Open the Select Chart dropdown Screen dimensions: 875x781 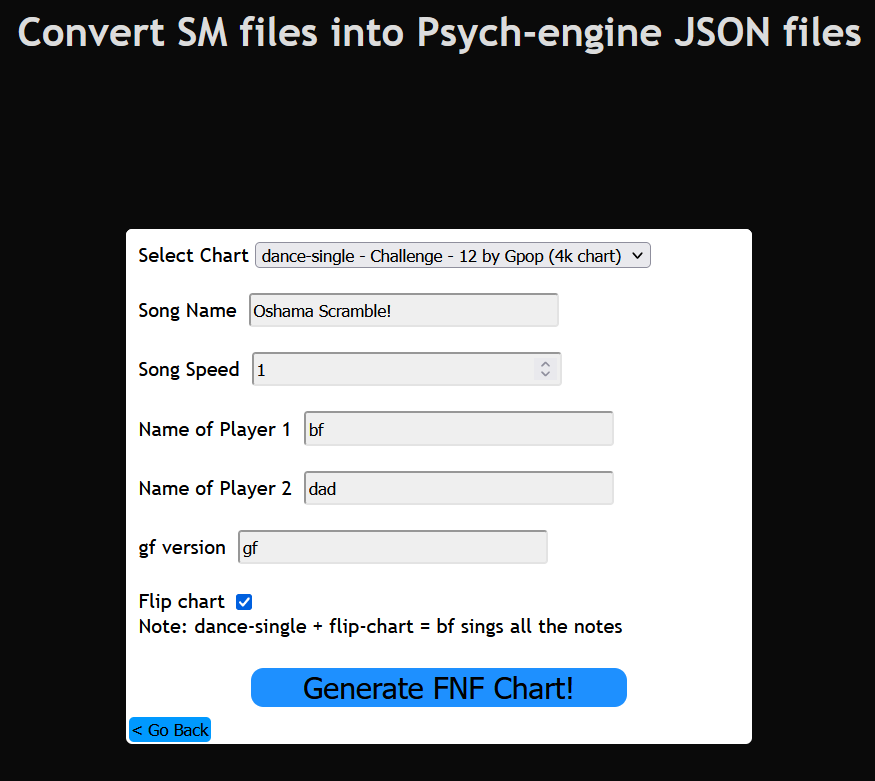tap(453, 255)
